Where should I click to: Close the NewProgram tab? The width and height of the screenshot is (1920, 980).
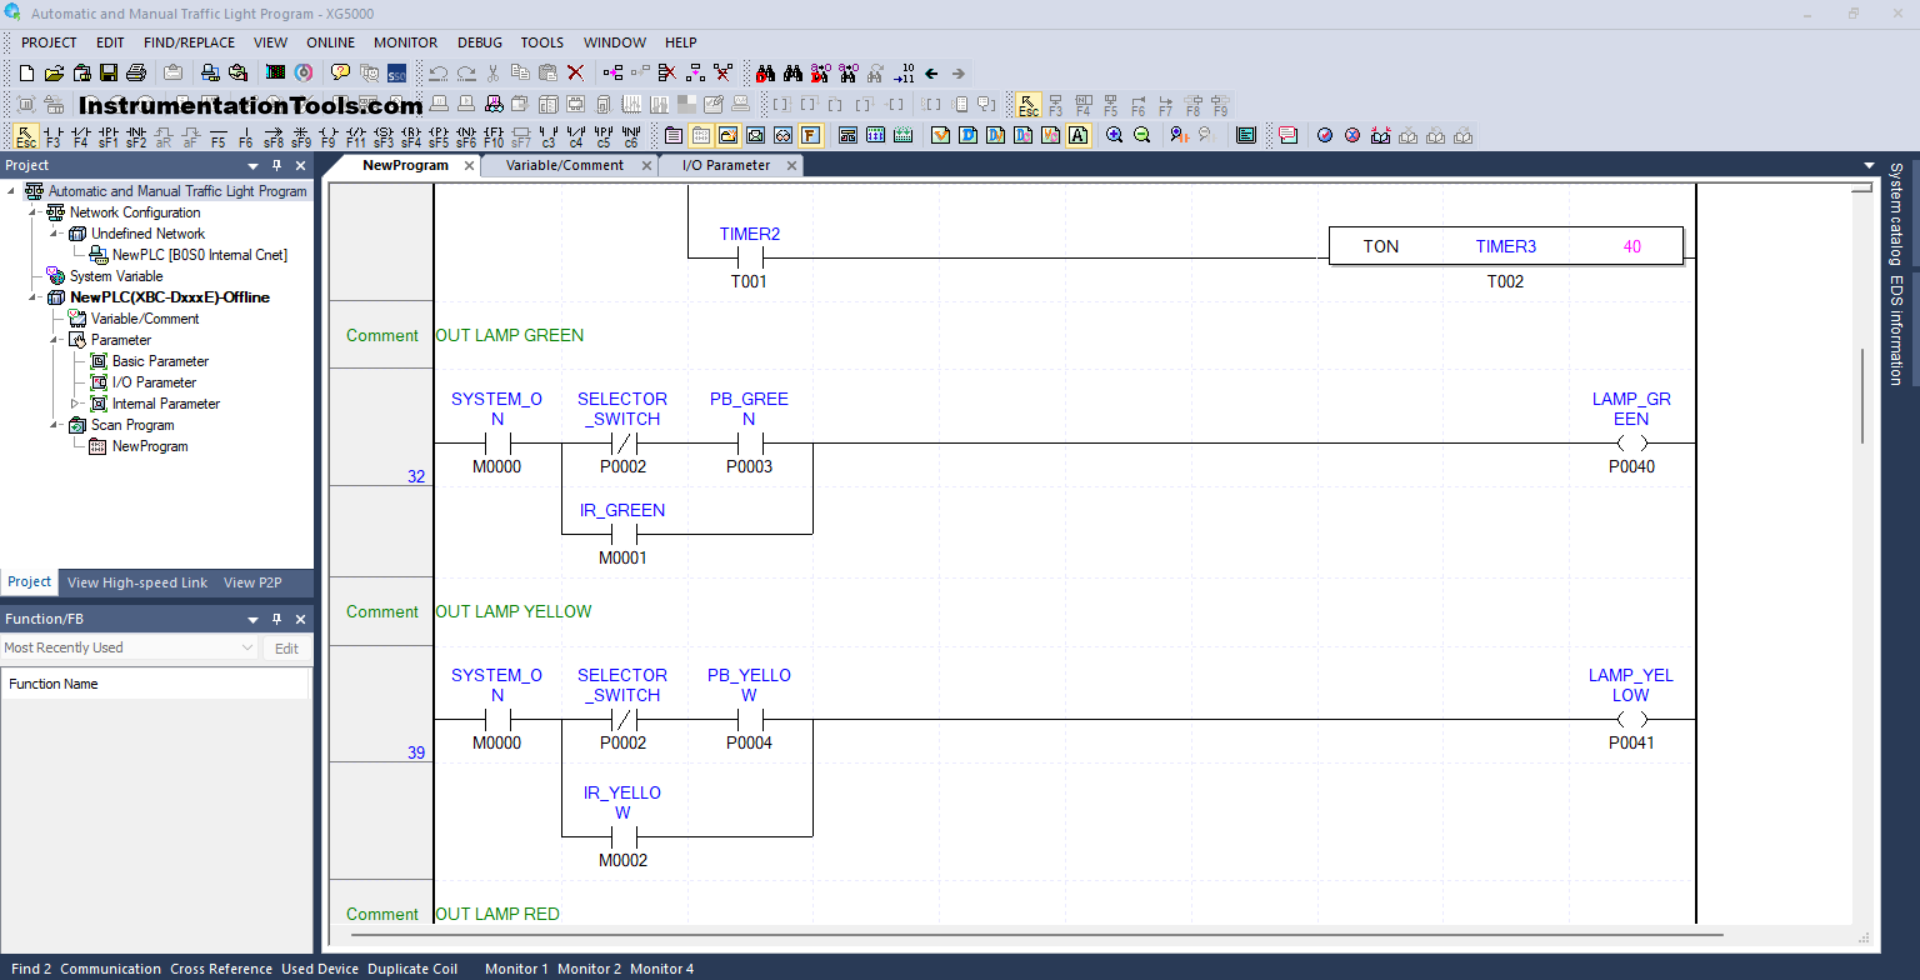(x=469, y=166)
